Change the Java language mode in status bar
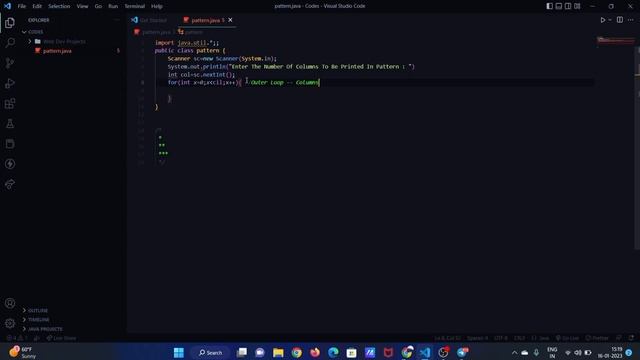Viewport: 640px width, 360px height. click(540, 338)
